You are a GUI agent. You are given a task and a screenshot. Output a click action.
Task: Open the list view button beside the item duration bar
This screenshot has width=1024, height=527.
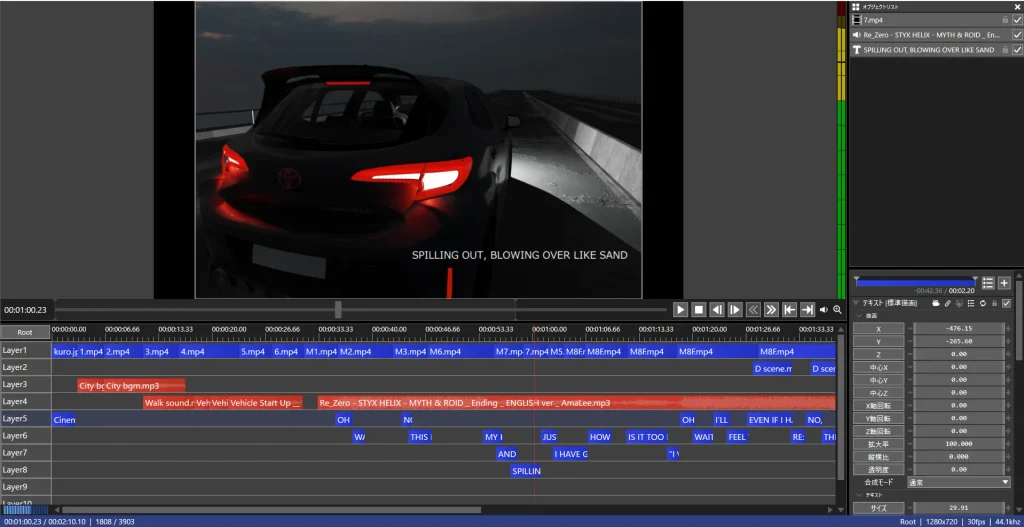click(x=988, y=283)
